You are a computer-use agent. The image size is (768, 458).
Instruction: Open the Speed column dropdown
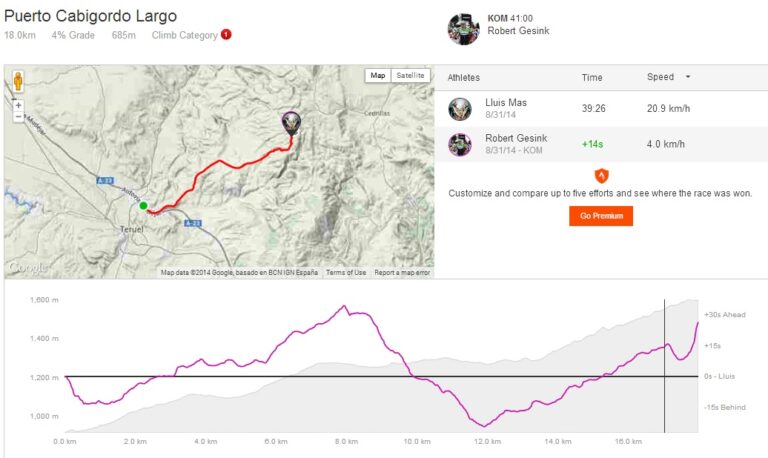pyautogui.click(x=687, y=77)
